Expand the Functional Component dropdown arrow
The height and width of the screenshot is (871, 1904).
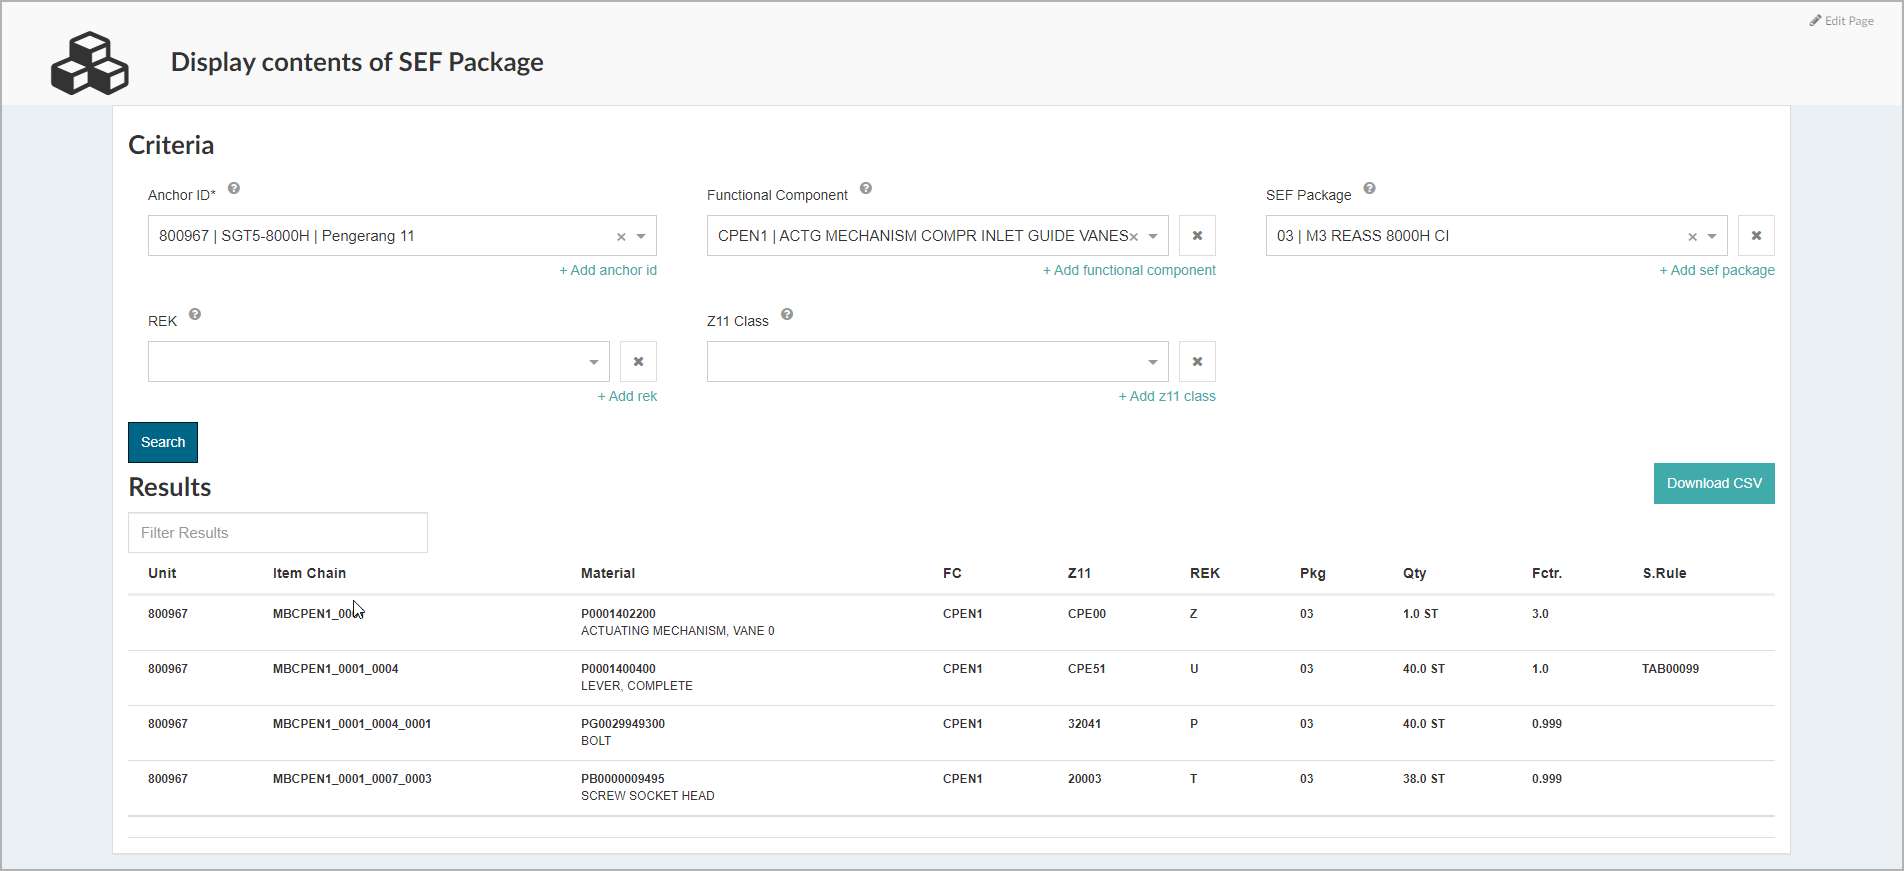pyautogui.click(x=1153, y=237)
